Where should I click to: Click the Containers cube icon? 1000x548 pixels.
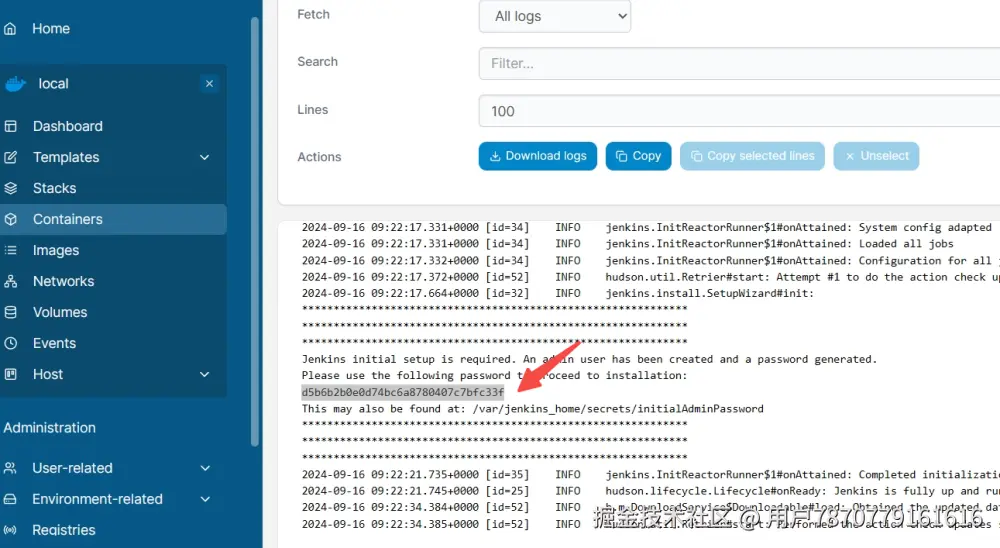[x=11, y=219]
